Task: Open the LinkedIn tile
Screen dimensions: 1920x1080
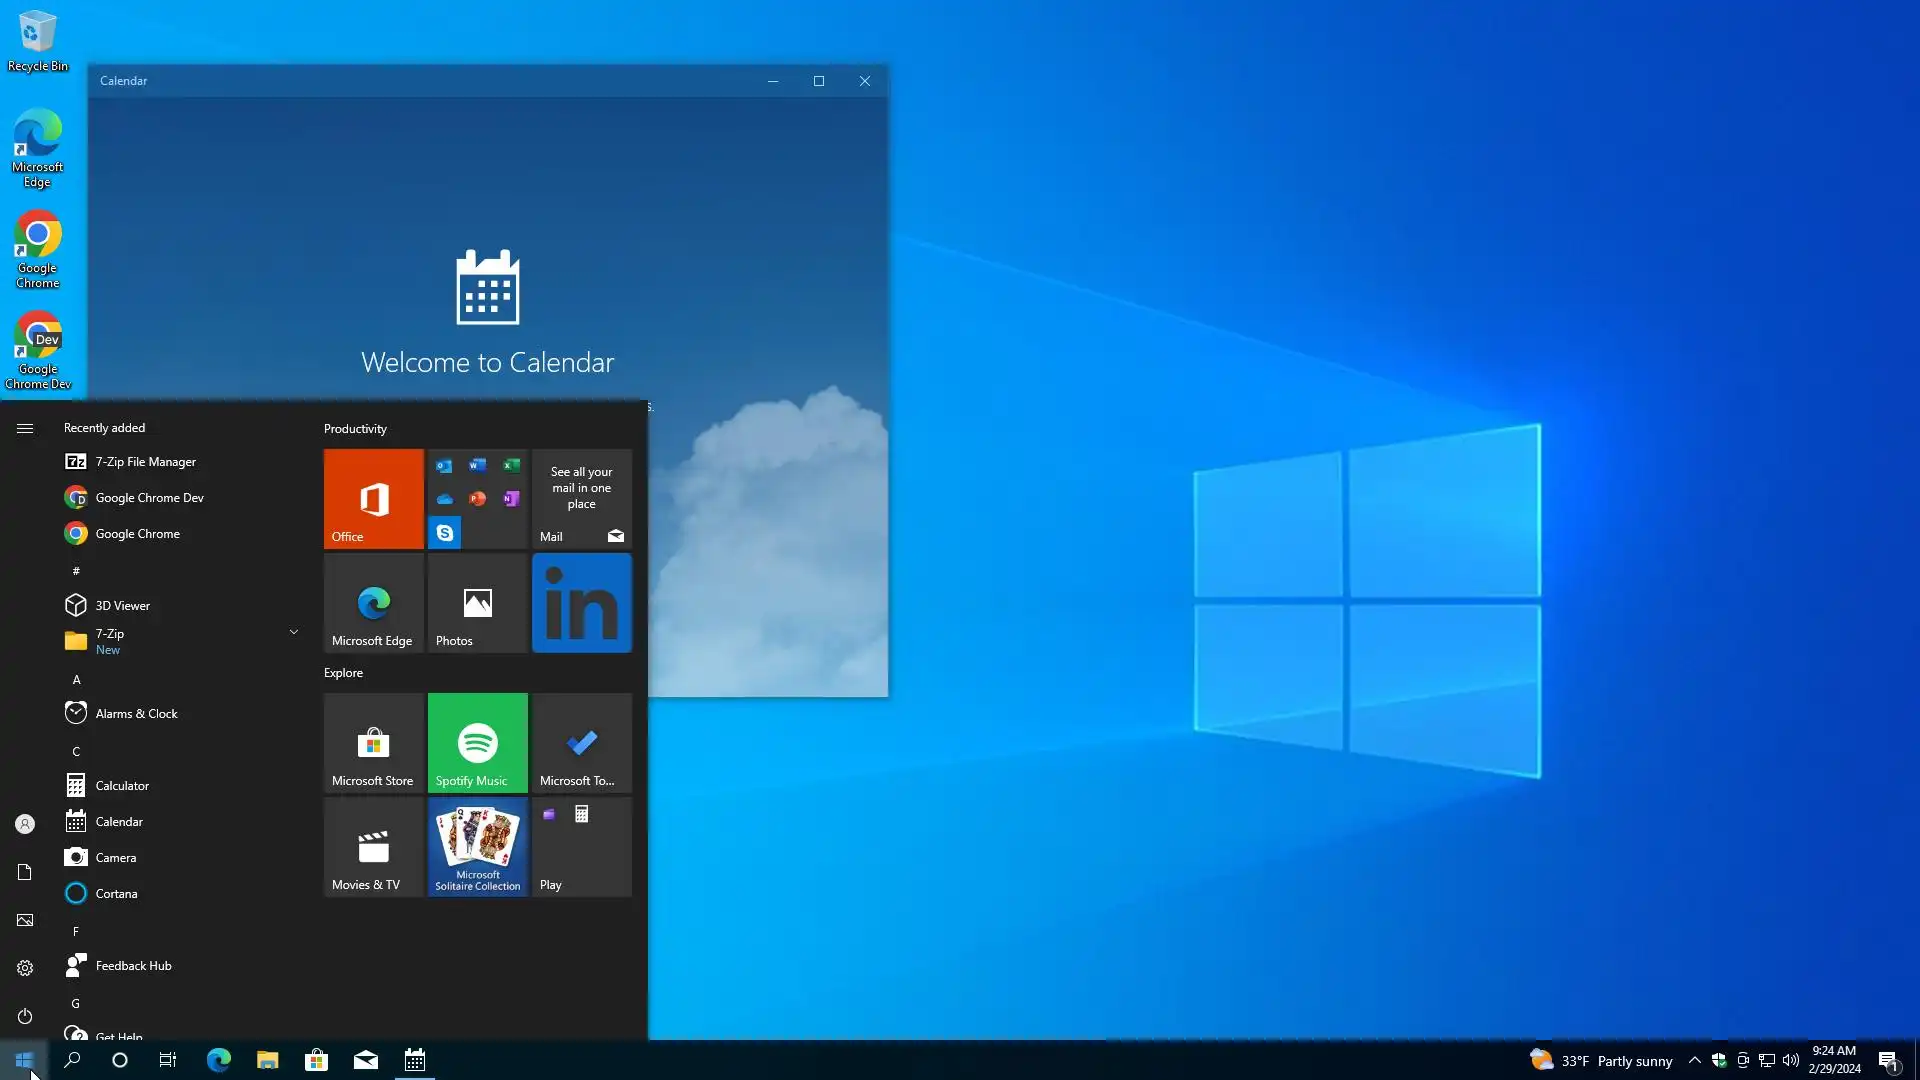Action: click(x=581, y=603)
